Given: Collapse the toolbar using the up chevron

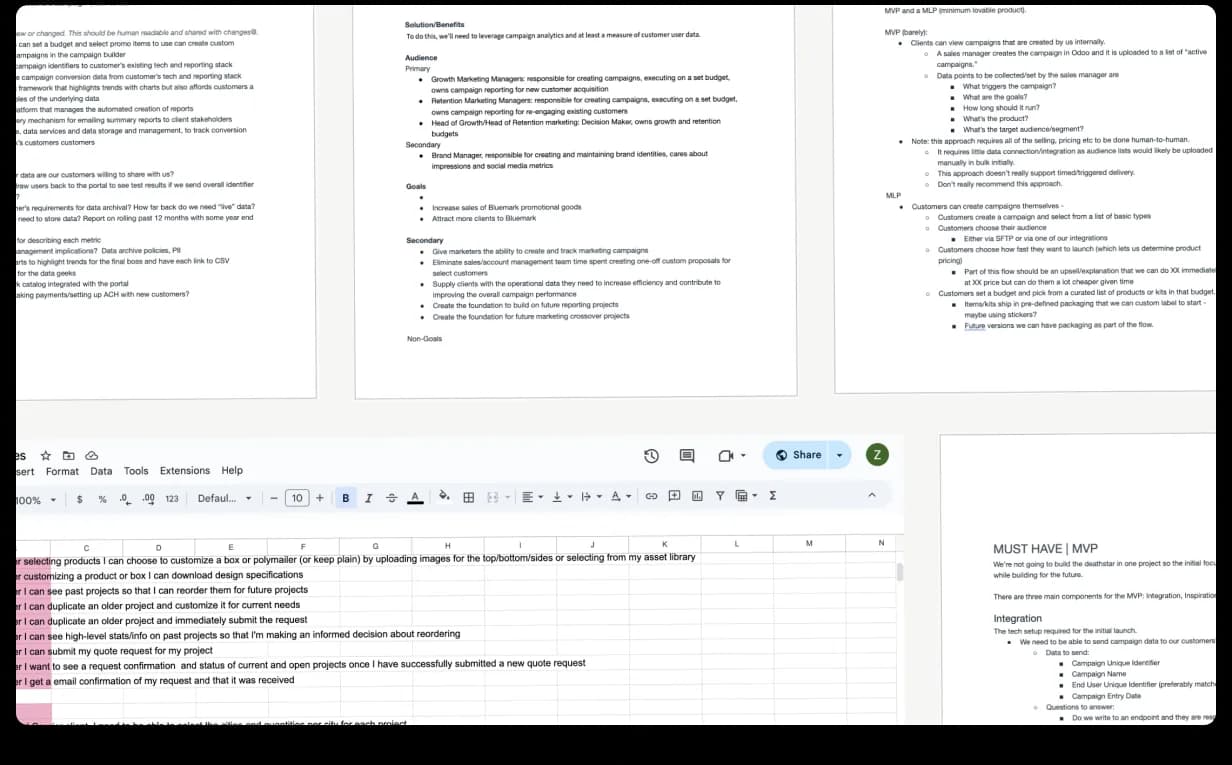Looking at the screenshot, I should pos(872,496).
